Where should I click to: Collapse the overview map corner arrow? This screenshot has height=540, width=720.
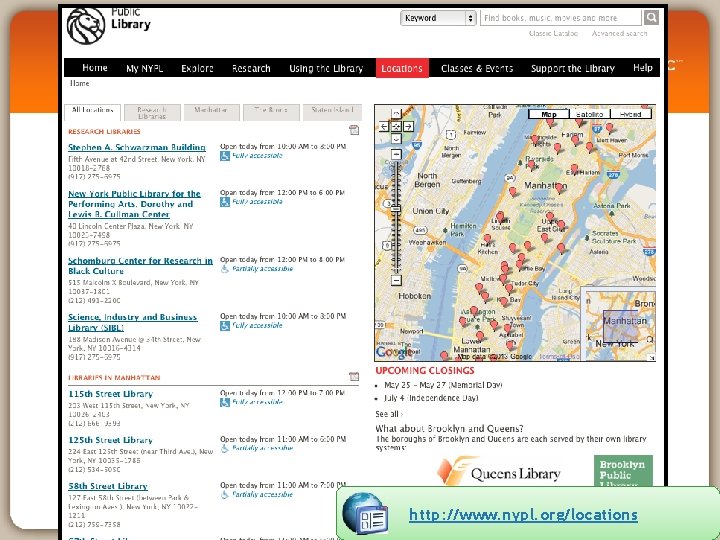[651, 357]
